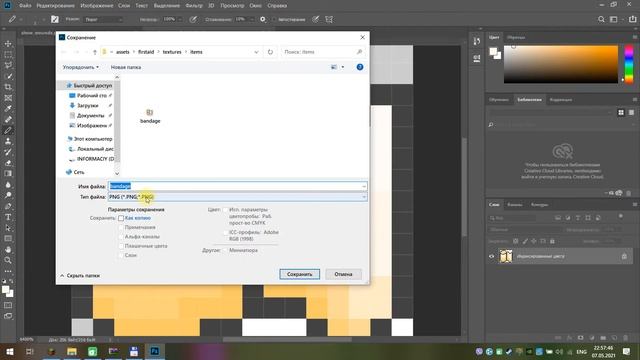Open the 'Упорядочить' dropdown menu
This screenshot has height=360, width=640.
(80, 67)
